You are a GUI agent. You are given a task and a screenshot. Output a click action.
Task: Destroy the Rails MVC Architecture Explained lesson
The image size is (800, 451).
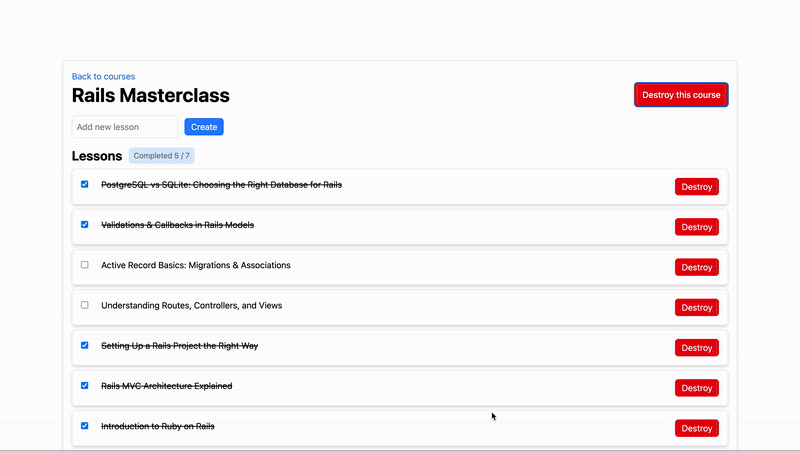click(696, 388)
